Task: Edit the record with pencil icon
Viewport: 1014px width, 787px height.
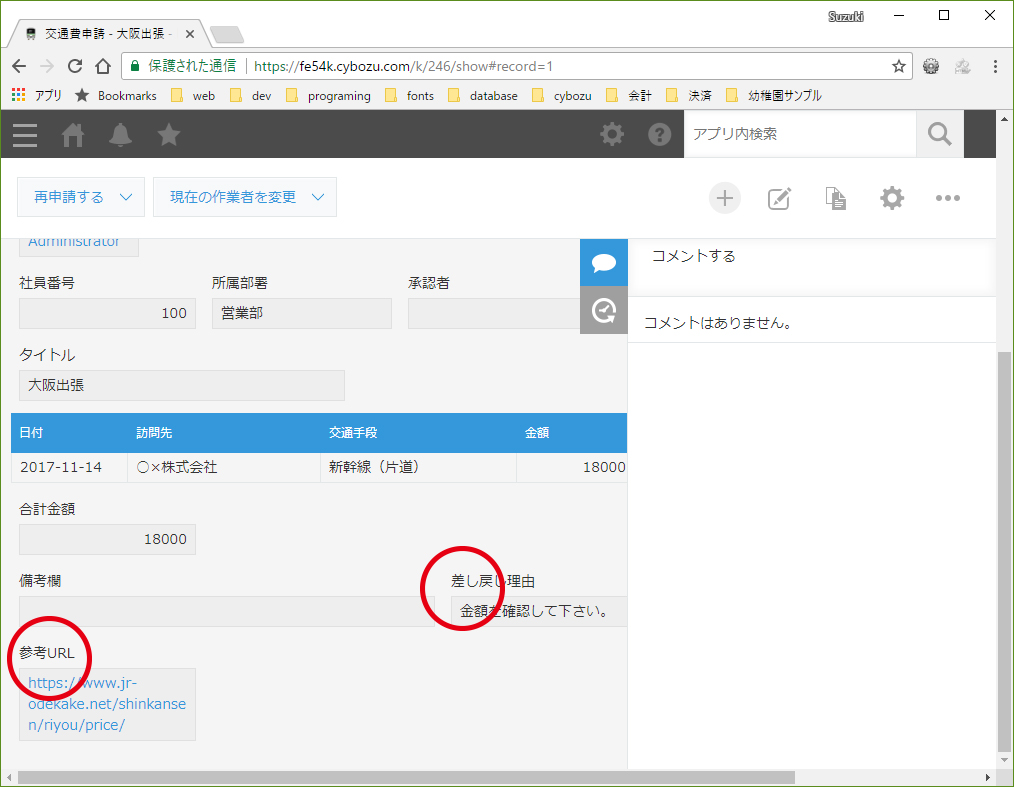Action: tap(779, 198)
